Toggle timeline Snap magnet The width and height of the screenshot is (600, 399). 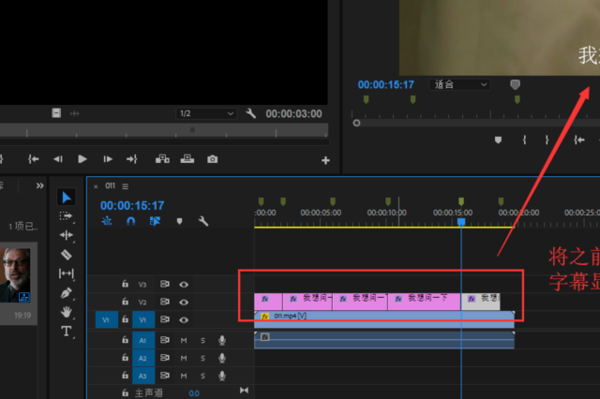(131, 221)
